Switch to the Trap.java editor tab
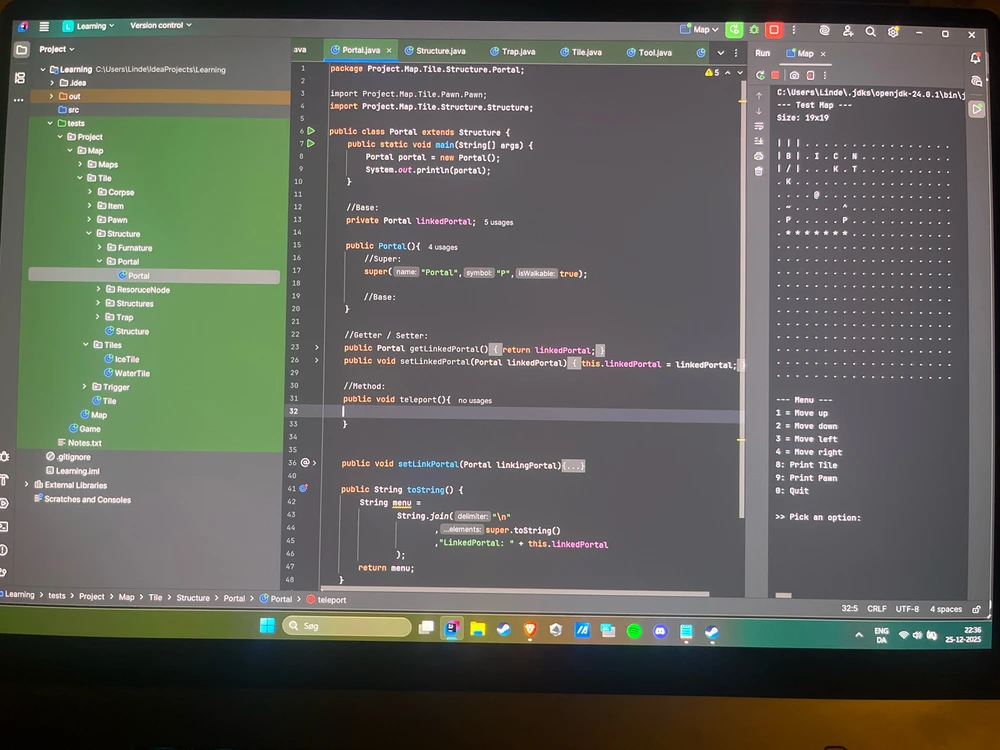This screenshot has width=1000, height=750. [516, 51]
